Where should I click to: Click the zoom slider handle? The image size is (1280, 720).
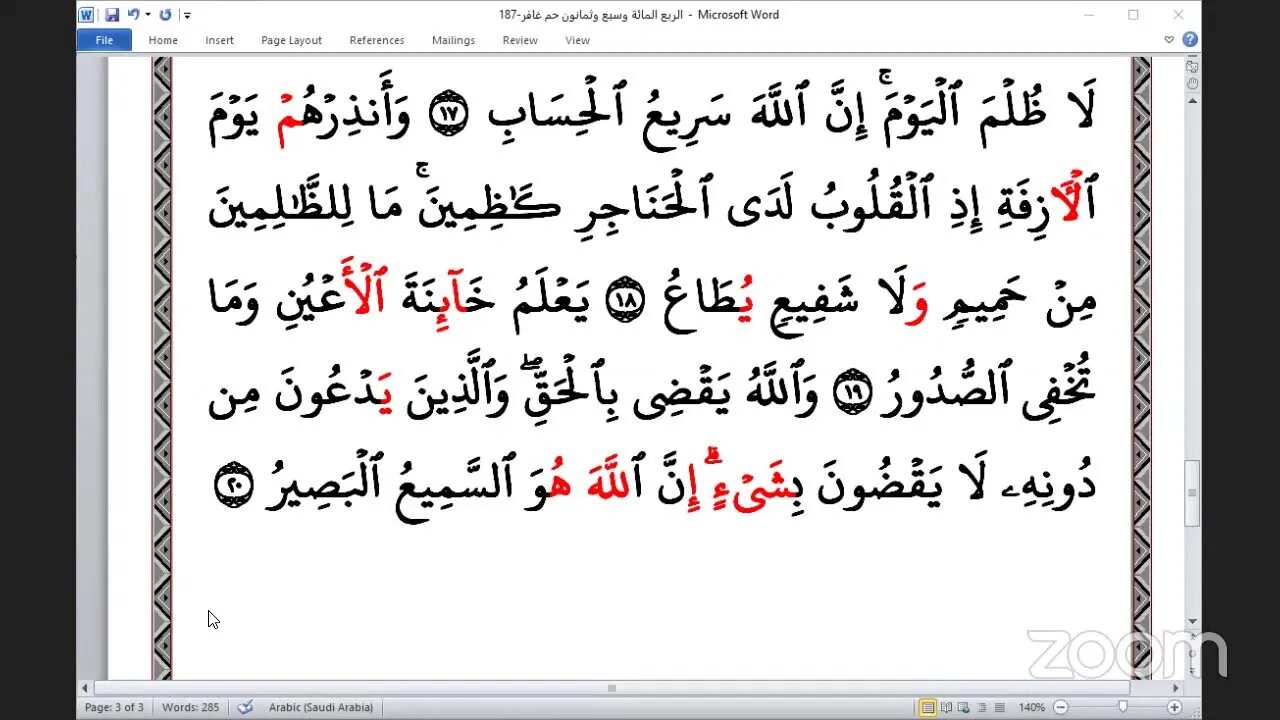[1123, 707]
